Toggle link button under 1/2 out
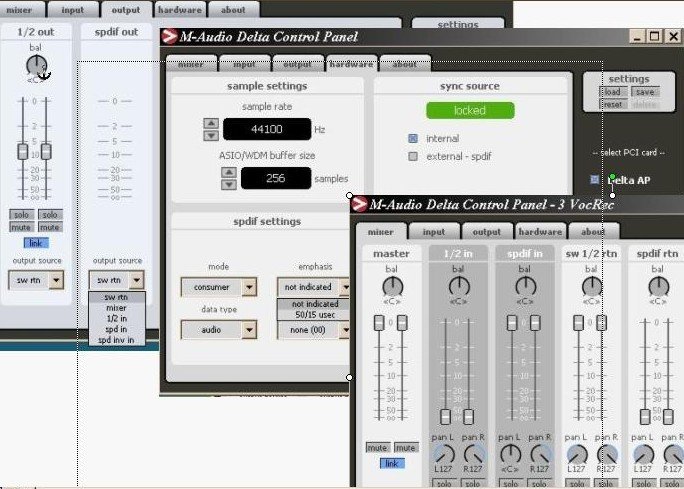 pos(36,243)
